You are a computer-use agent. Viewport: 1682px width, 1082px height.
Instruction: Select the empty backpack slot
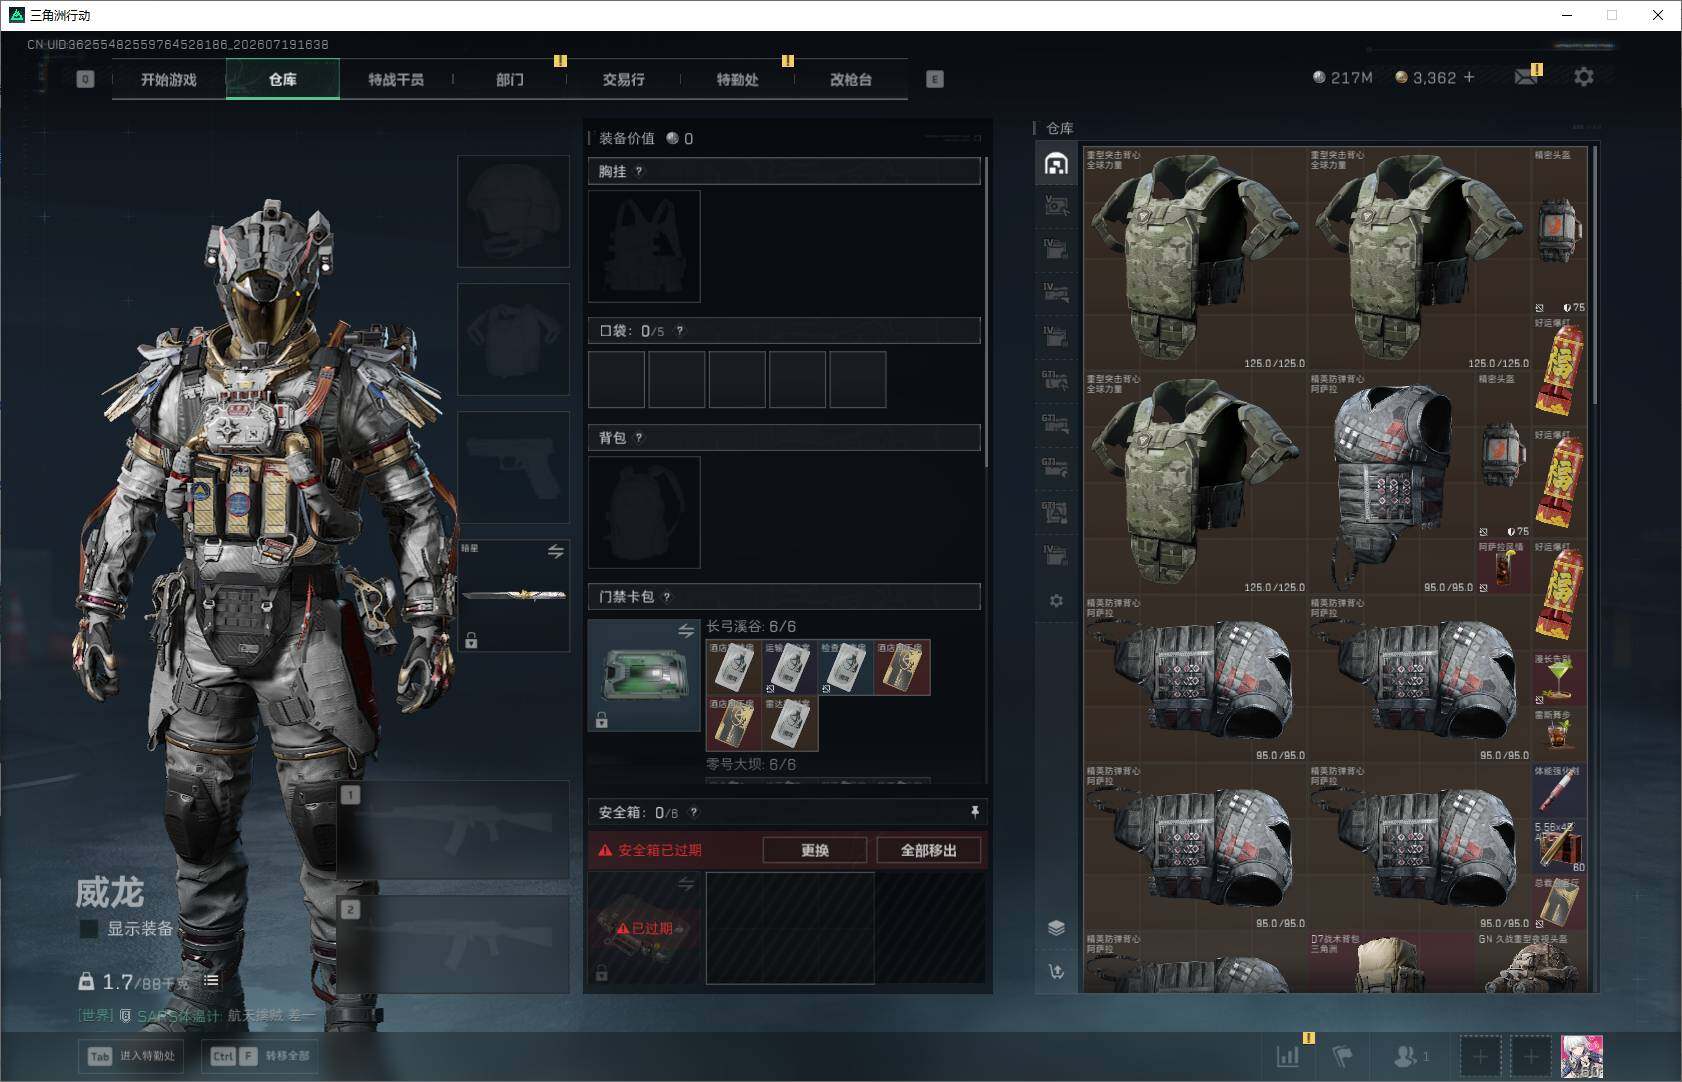pyautogui.click(x=644, y=512)
